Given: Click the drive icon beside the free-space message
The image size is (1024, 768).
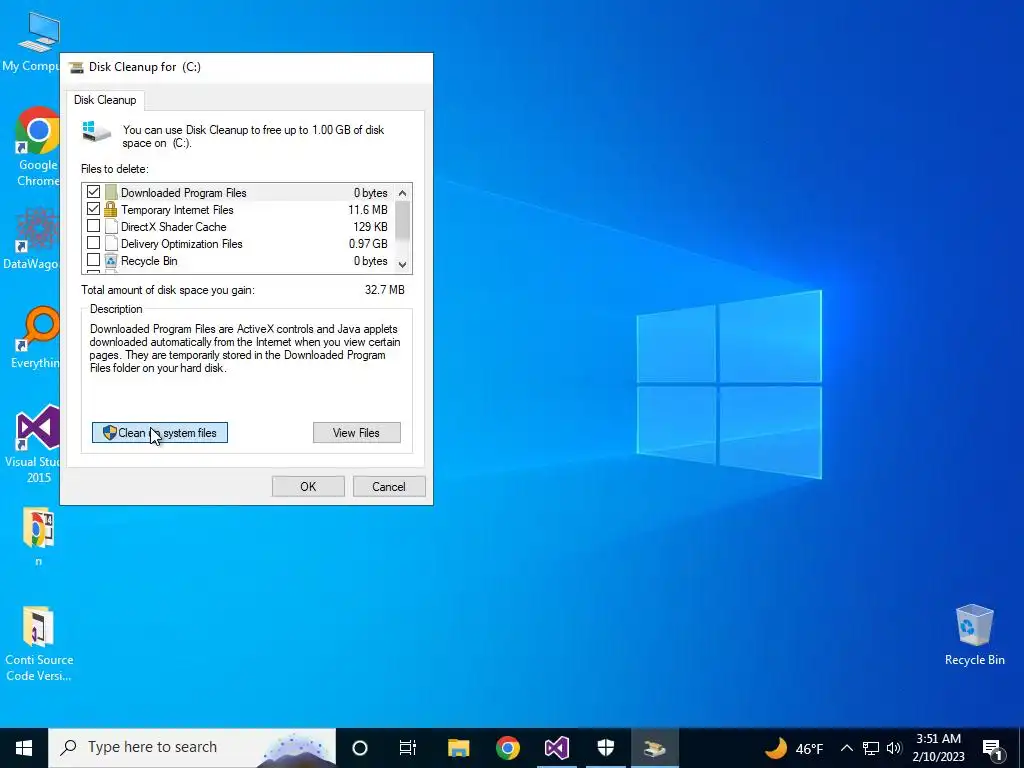Looking at the screenshot, I should coord(97,131).
